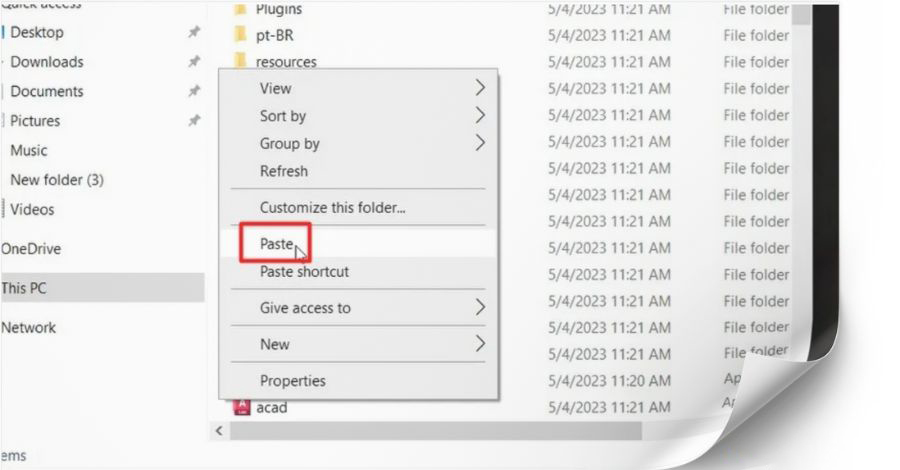
Task: Click the pin icon beside Downloads
Action: [x=194, y=61]
